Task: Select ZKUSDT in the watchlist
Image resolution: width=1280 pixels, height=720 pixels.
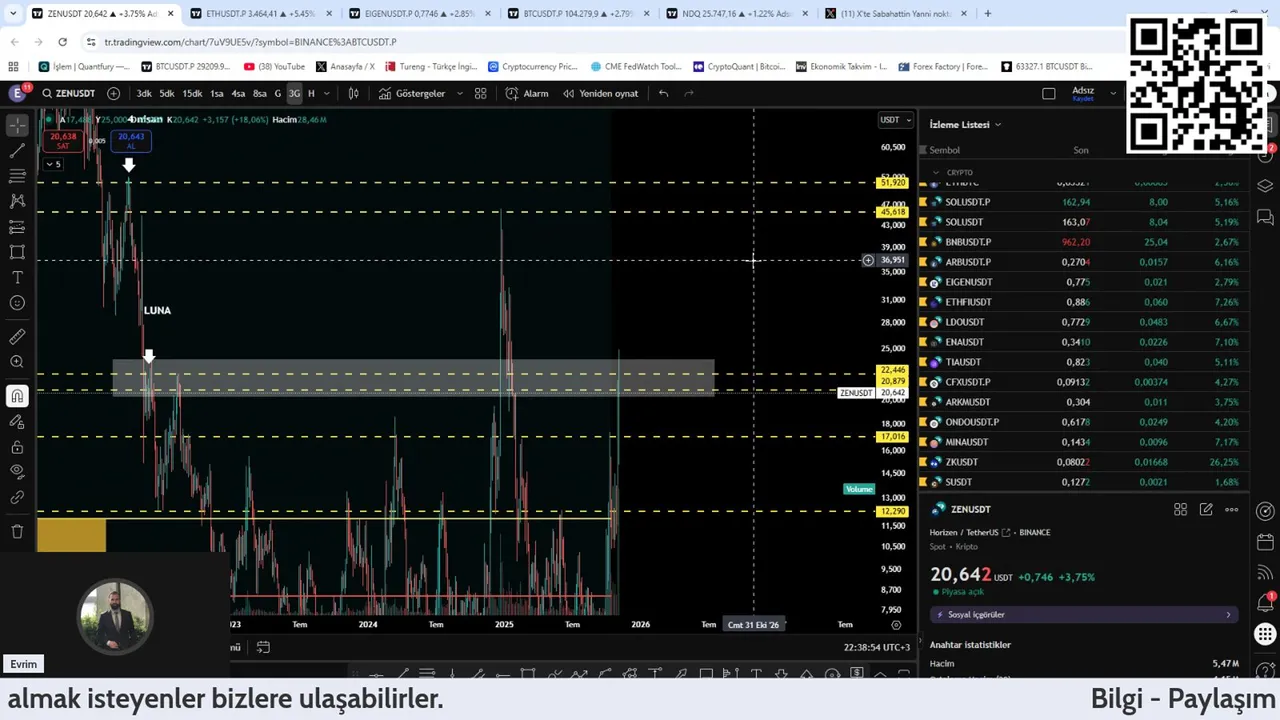Action: (x=1085, y=462)
